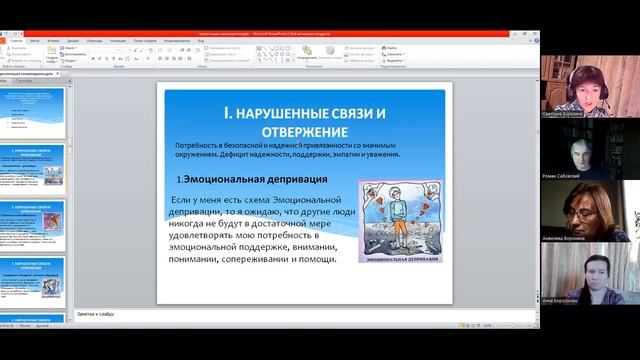Screen dimensions: 640x360
Task: Switch to the Вставка ribbon tab
Action: pyautogui.click(x=53, y=41)
